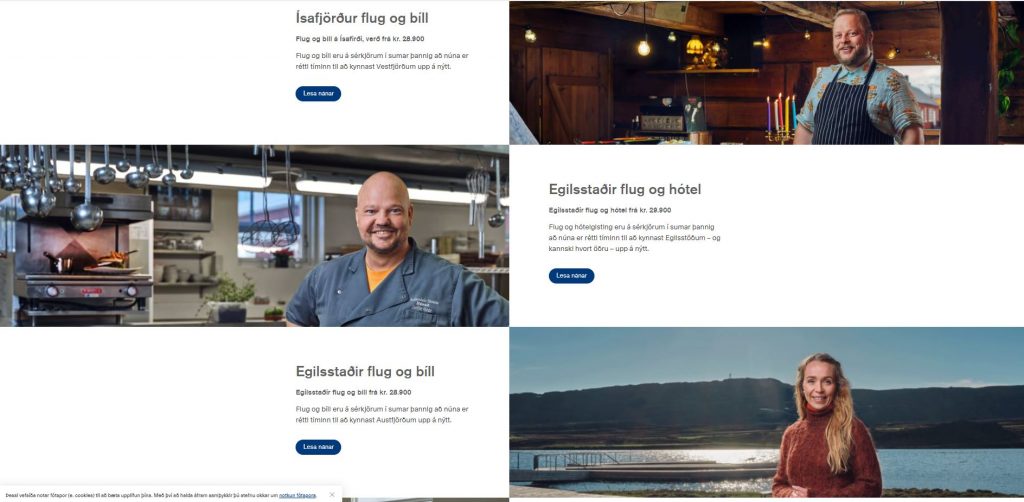Viewport: 1024px width, 502px height.
Task: Click the paragraph mentioning Egilsstöðum
Action: (x=635, y=238)
